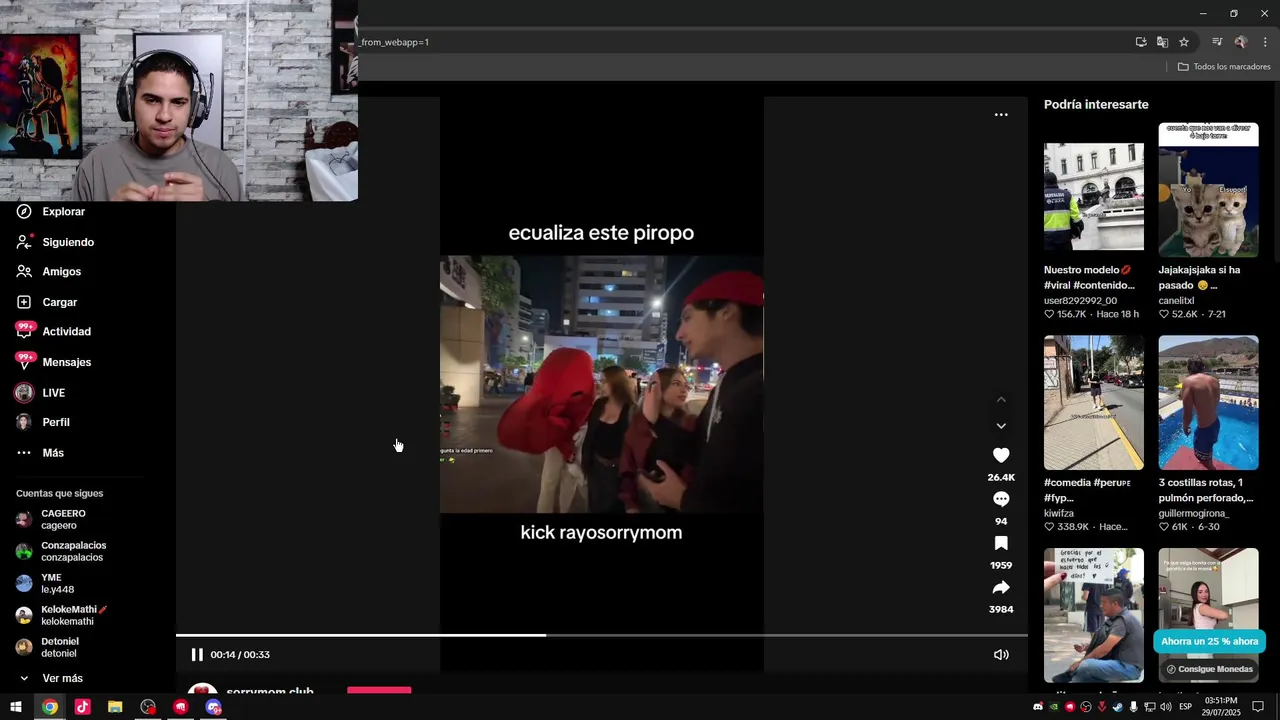This screenshot has height=720, width=1280.
Task: Click Steam icon in the system tray
Action: 1117,707
